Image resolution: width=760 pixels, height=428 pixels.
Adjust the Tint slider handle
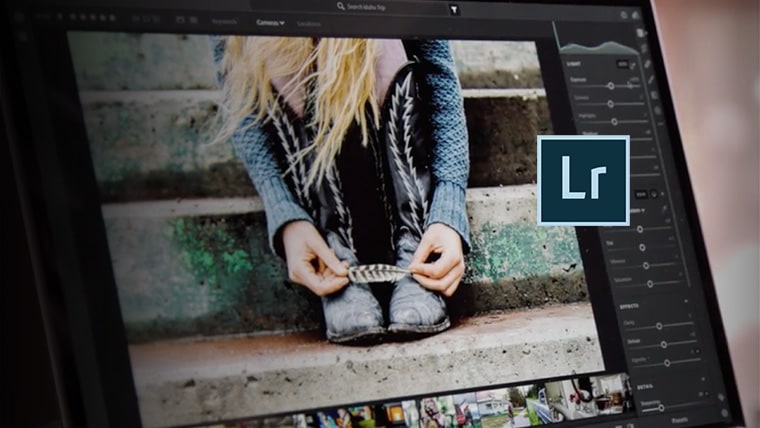pyautogui.click(x=642, y=248)
